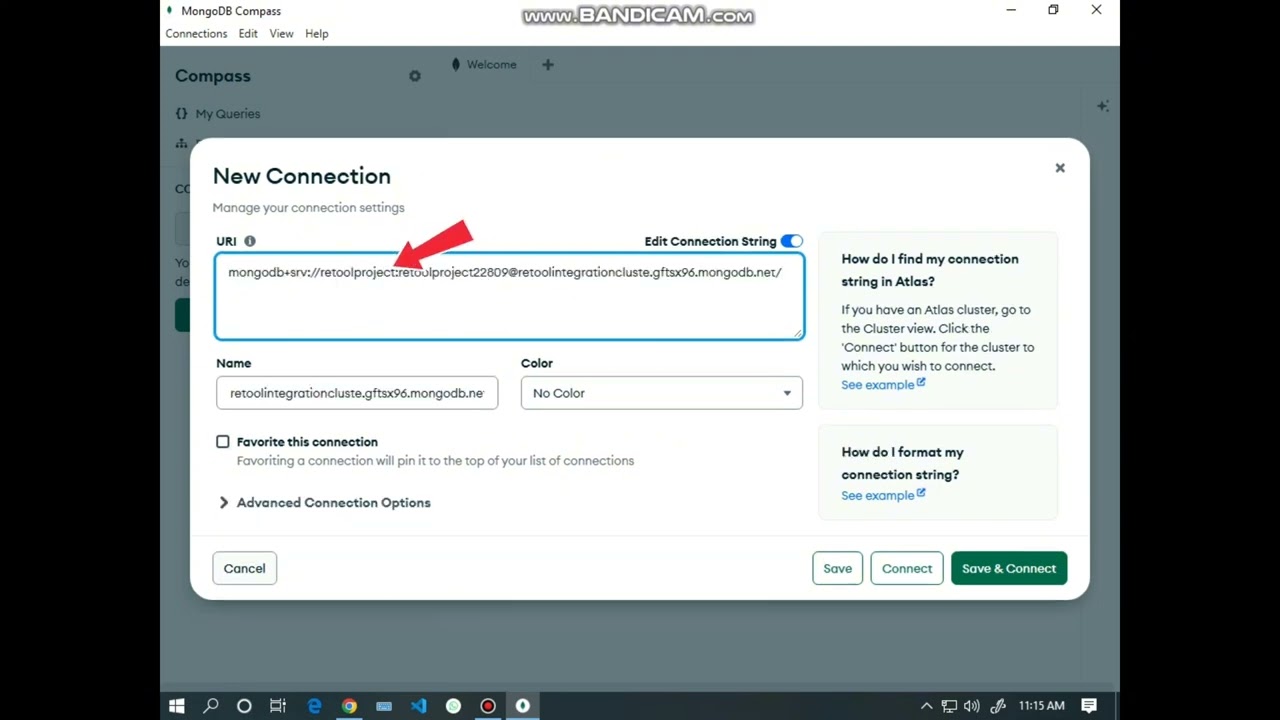Show hidden tray icons chevron
The height and width of the screenshot is (720, 1280).
[x=927, y=706]
